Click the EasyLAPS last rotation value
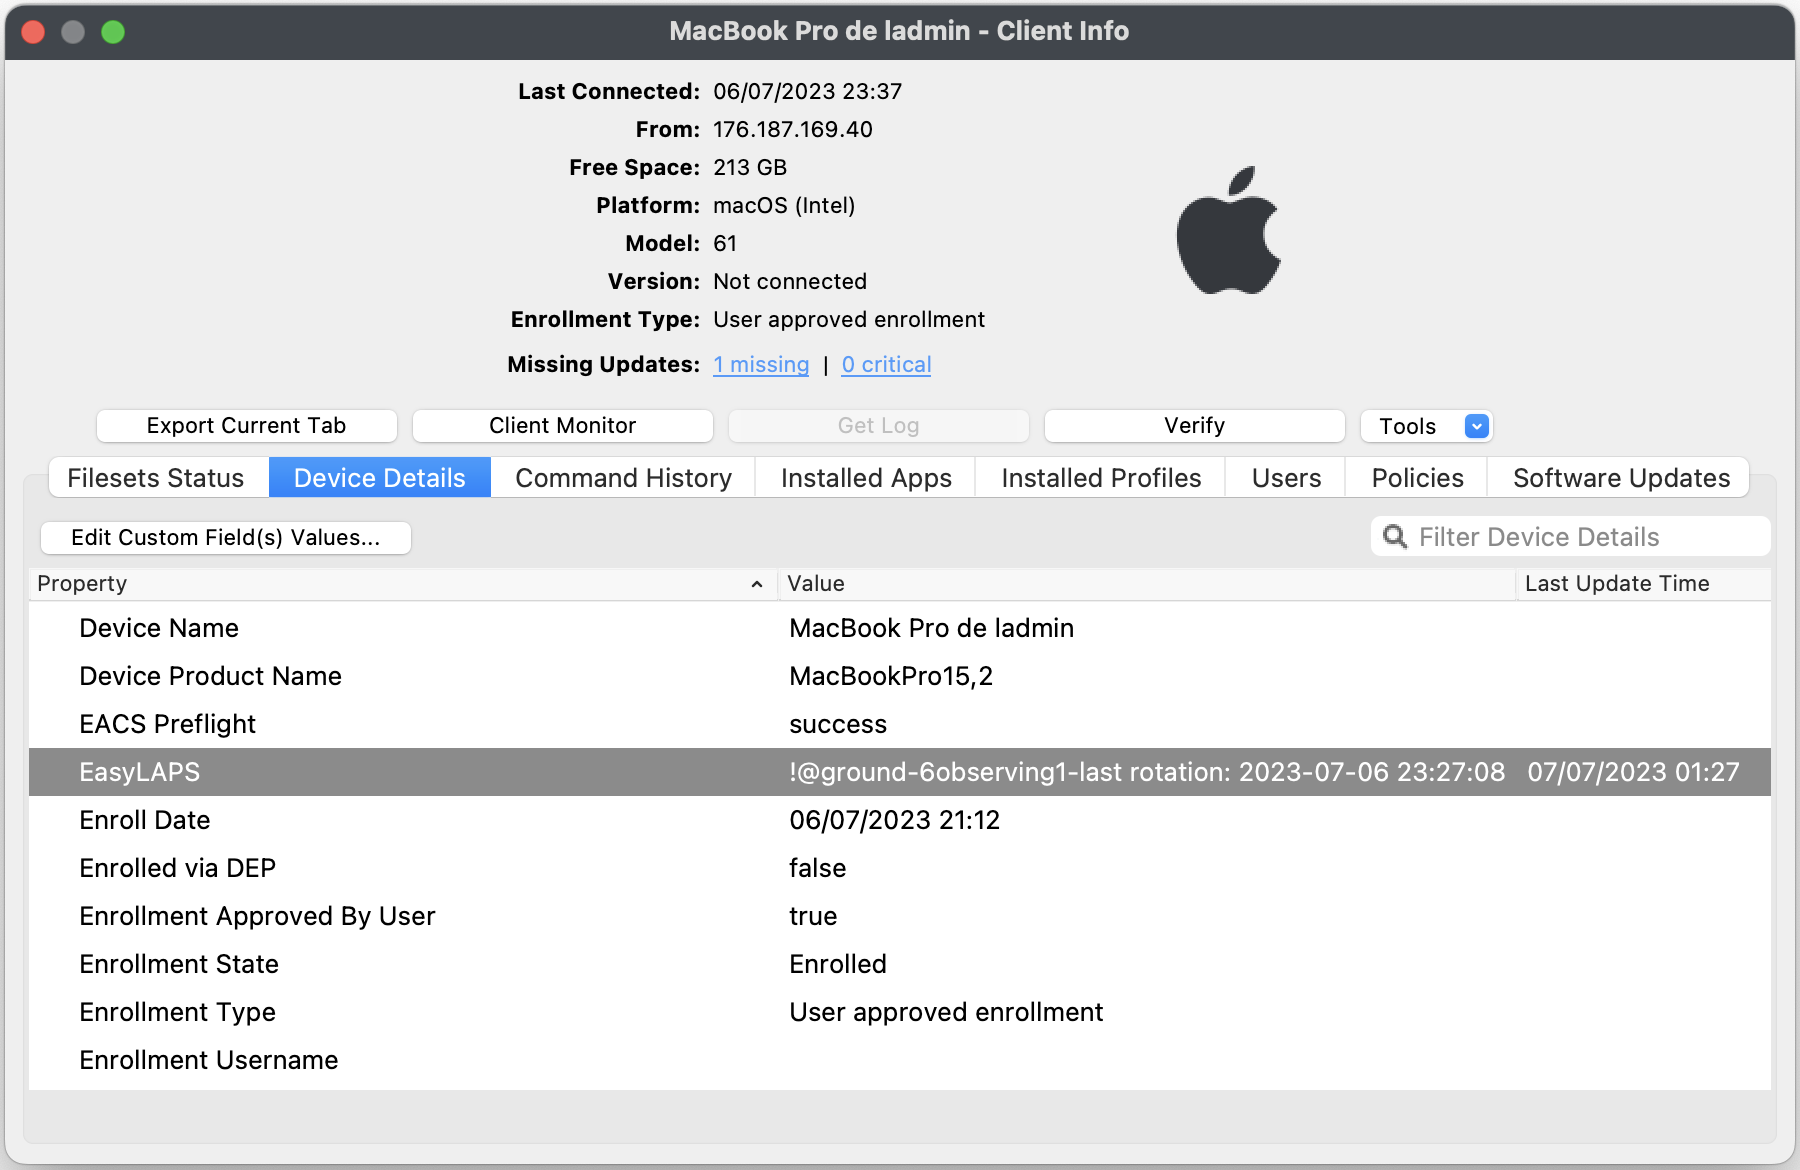The image size is (1800, 1170). click(x=1147, y=772)
